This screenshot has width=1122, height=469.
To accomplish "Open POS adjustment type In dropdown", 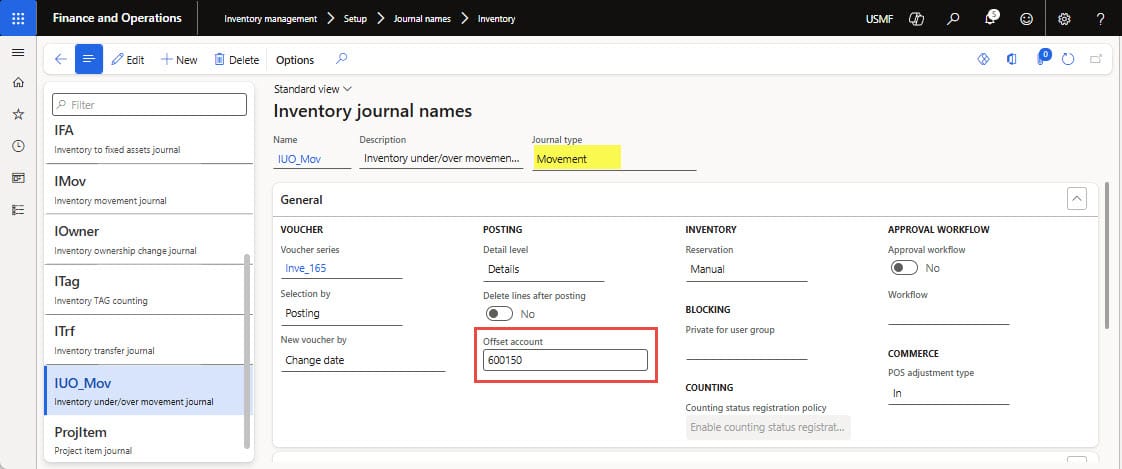I will (949, 393).
